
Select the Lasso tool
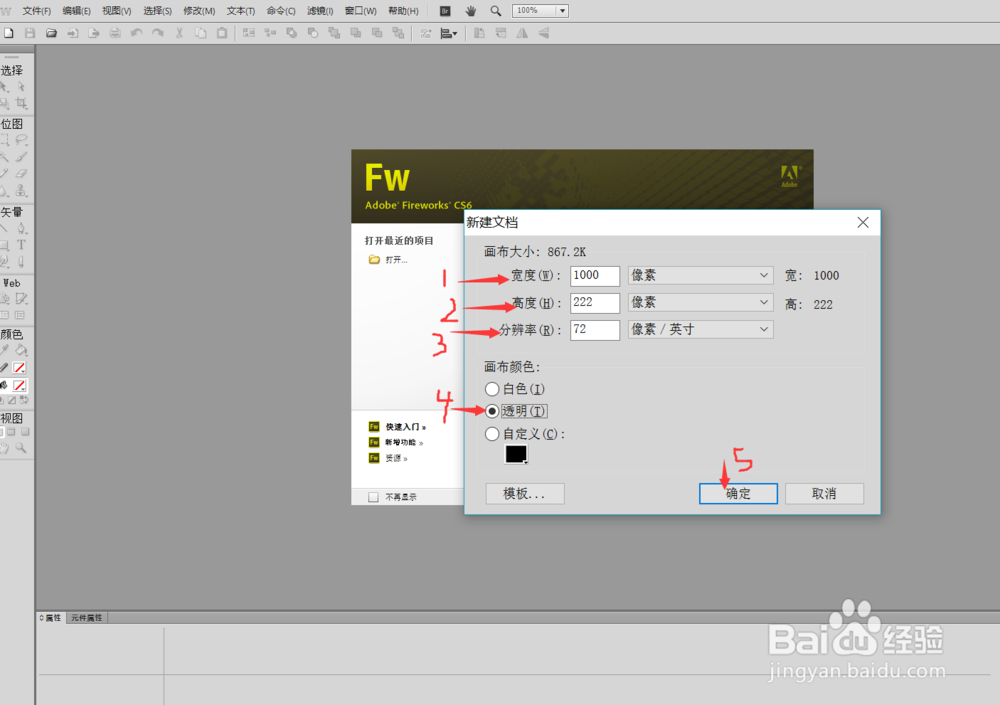tap(21, 140)
